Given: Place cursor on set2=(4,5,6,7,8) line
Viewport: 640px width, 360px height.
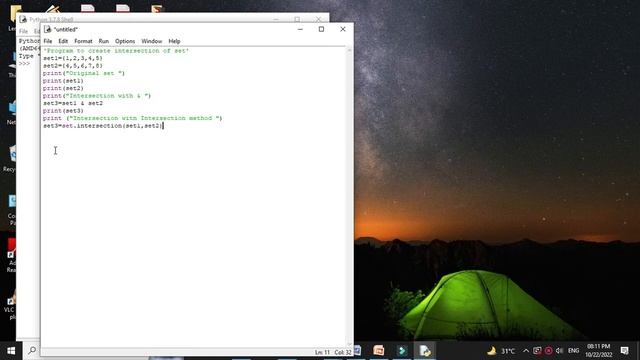Looking at the screenshot, I should [x=73, y=66].
